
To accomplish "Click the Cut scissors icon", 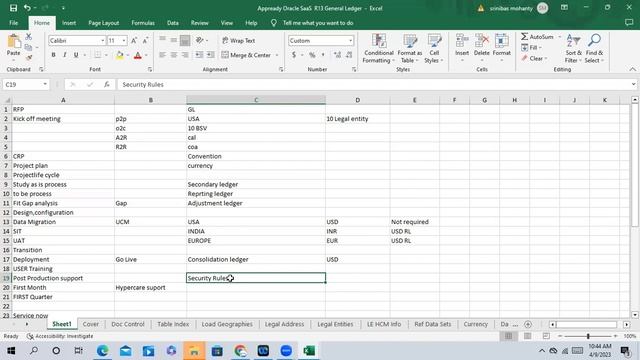I will [x=29, y=37].
